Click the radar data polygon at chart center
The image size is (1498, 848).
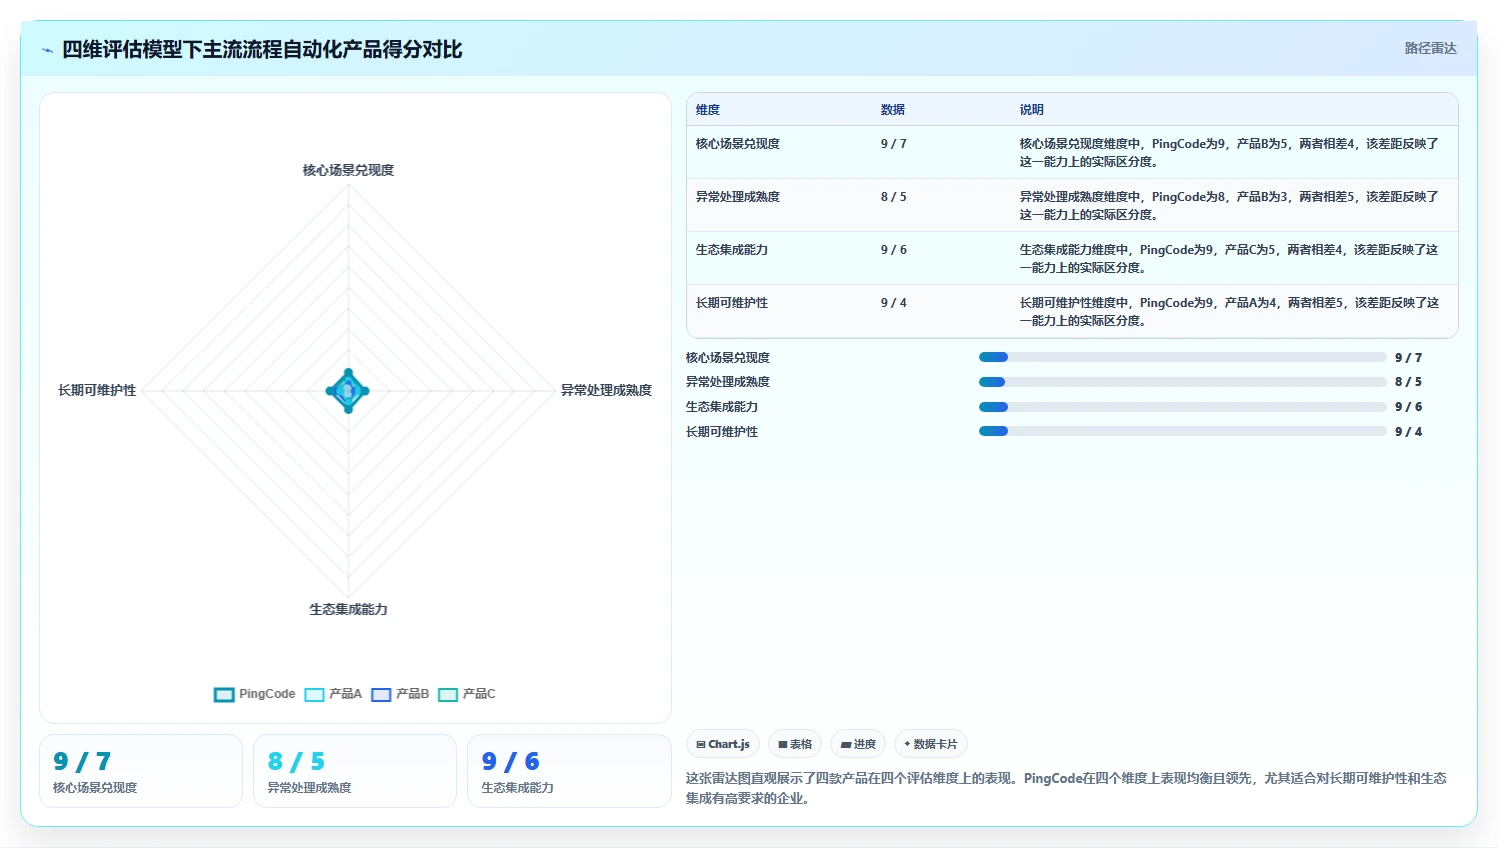coord(348,391)
